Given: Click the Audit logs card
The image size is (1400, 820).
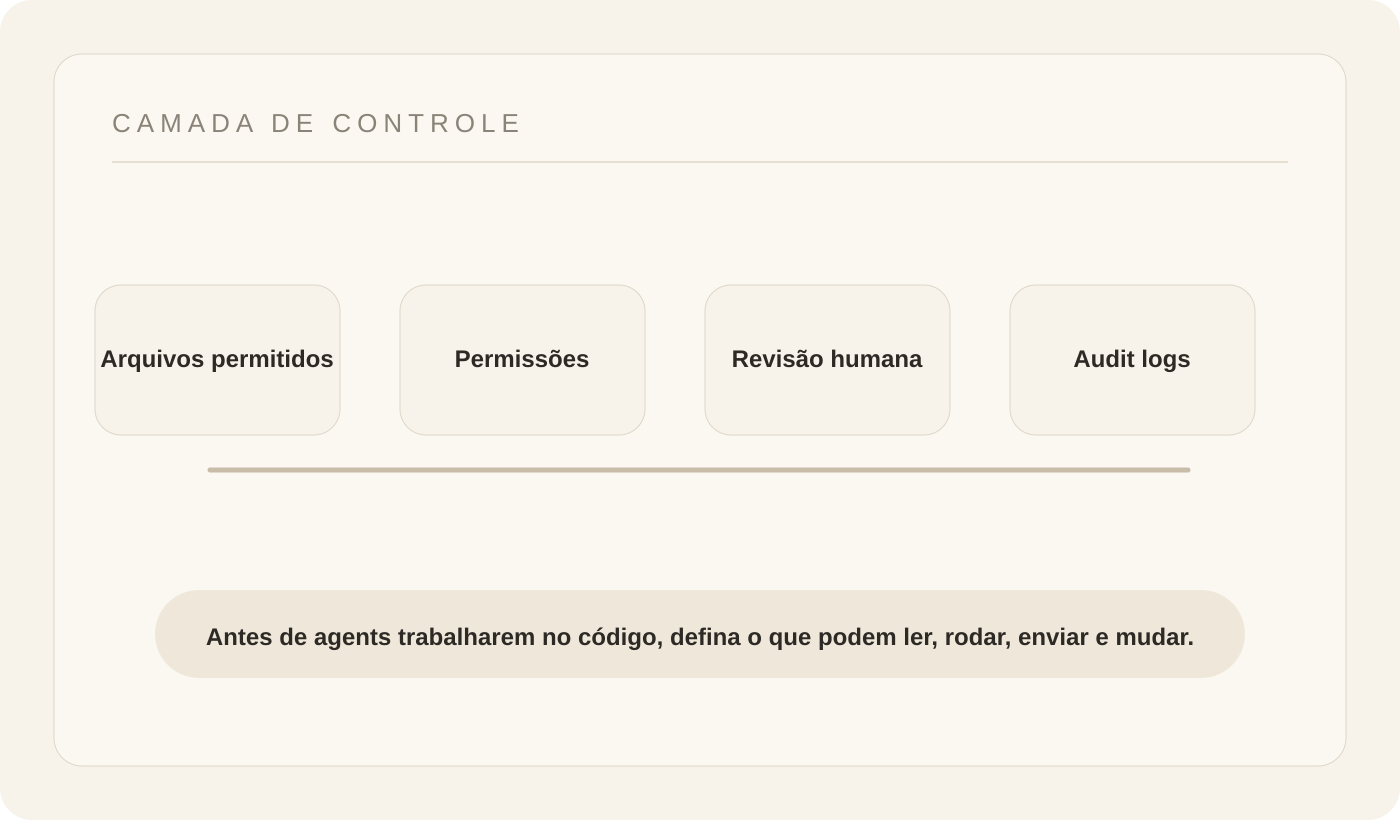Looking at the screenshot, I should [x=1132, y=360].
